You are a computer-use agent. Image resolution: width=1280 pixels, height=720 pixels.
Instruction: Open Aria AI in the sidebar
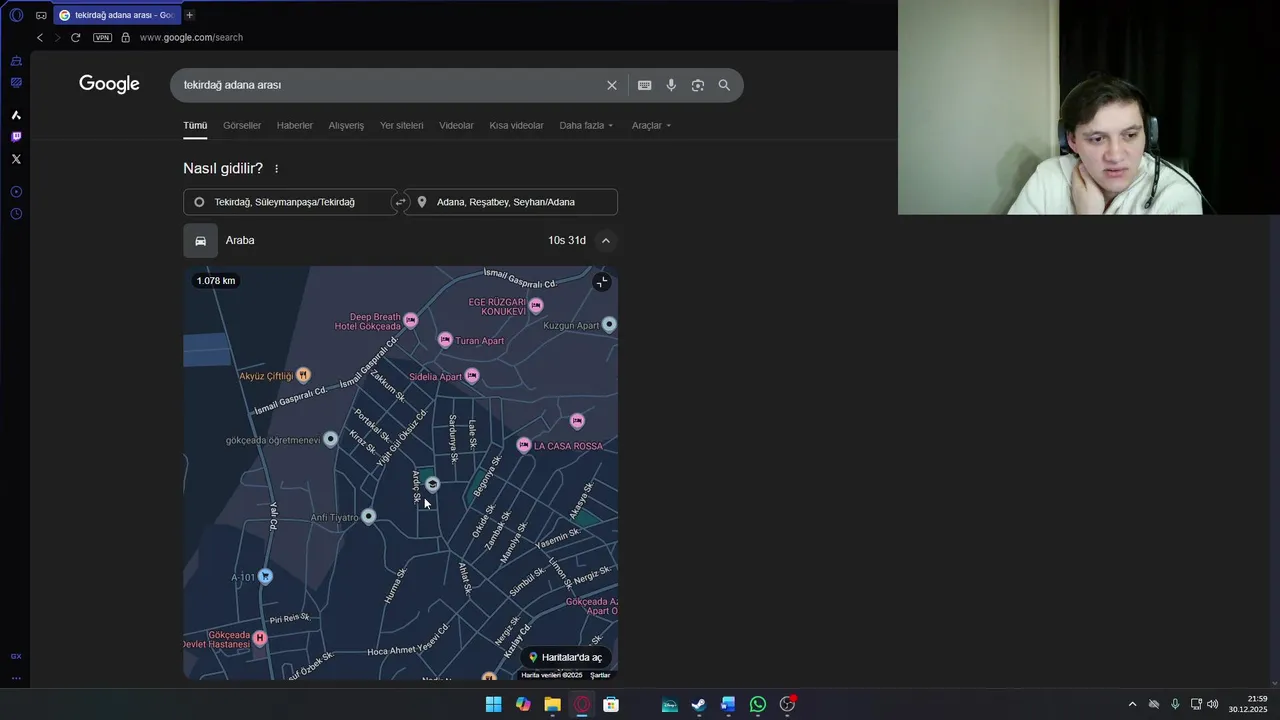pyautogui.click(x=16, y=115)
